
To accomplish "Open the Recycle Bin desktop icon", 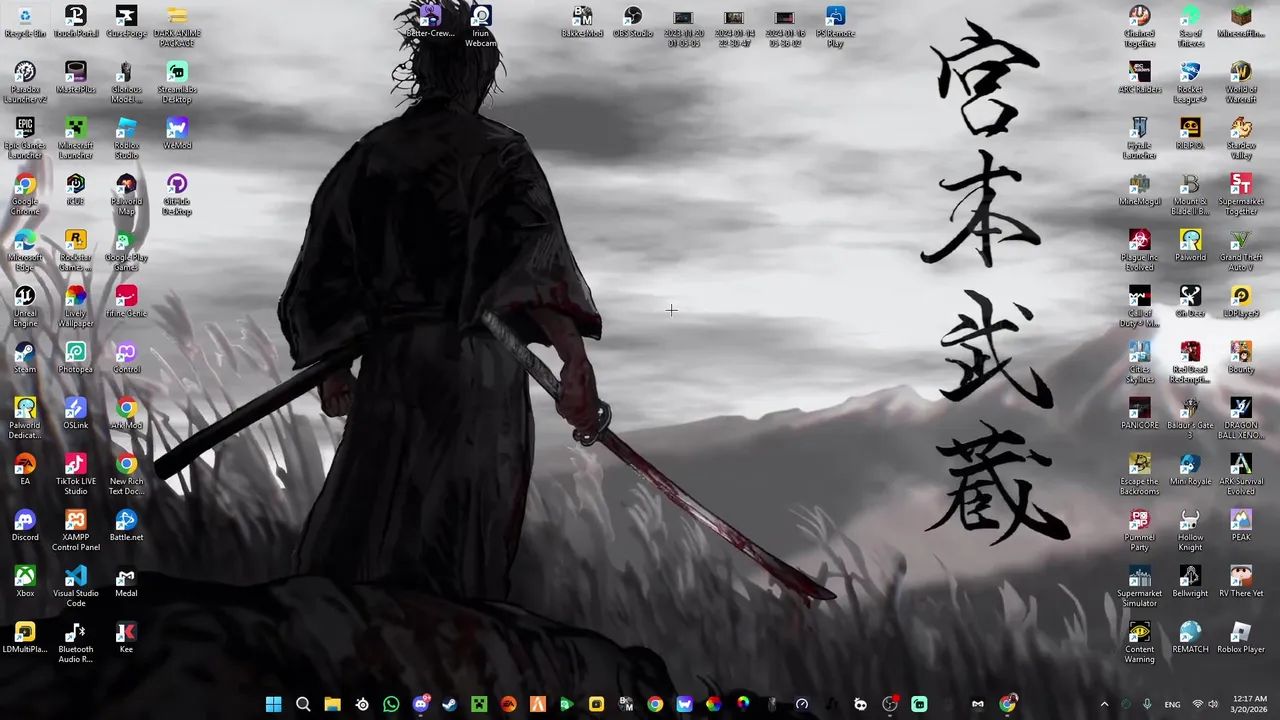I will [x=25, y=22].
